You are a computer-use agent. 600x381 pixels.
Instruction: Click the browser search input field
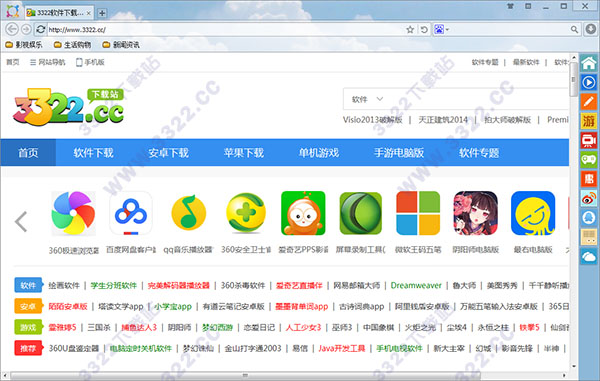(x=509, y=29)
